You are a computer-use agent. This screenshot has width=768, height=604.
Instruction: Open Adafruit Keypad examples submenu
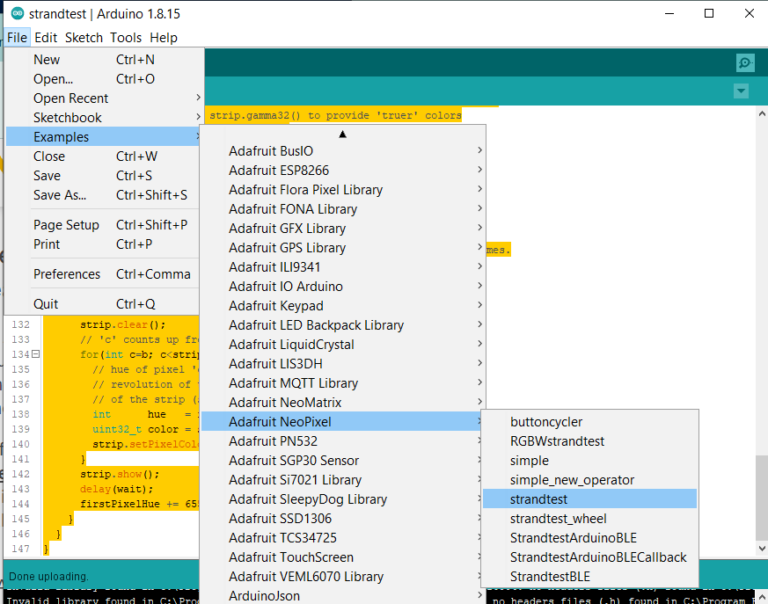pos(343,306)
